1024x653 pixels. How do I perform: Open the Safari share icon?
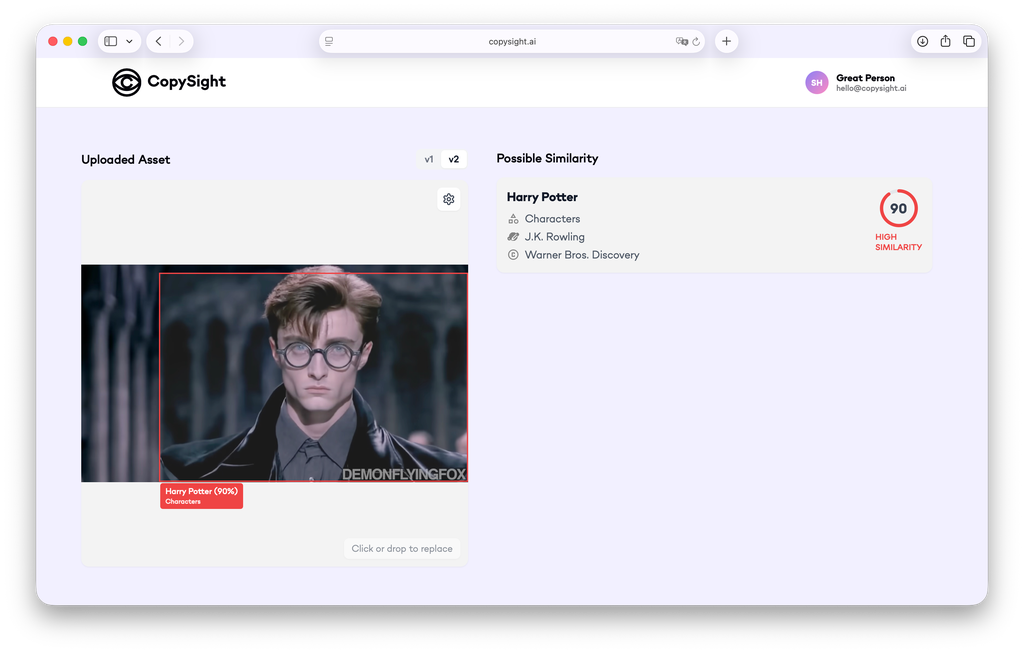click(x=946, y=41)
